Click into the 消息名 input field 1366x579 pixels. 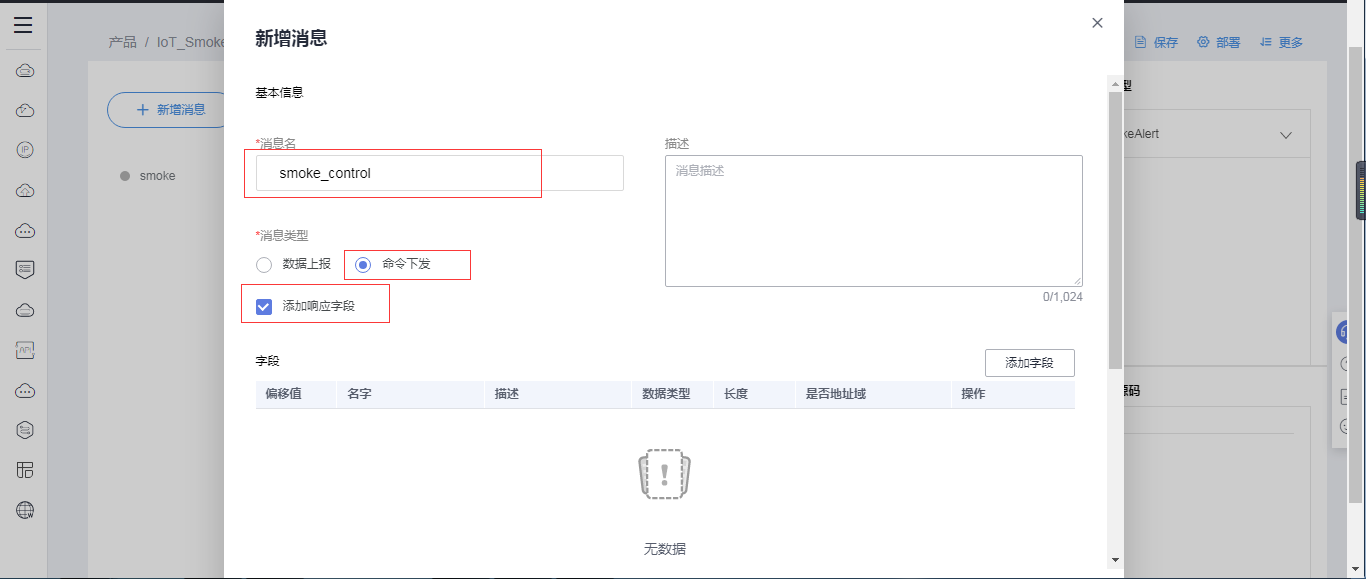(440, 173)
